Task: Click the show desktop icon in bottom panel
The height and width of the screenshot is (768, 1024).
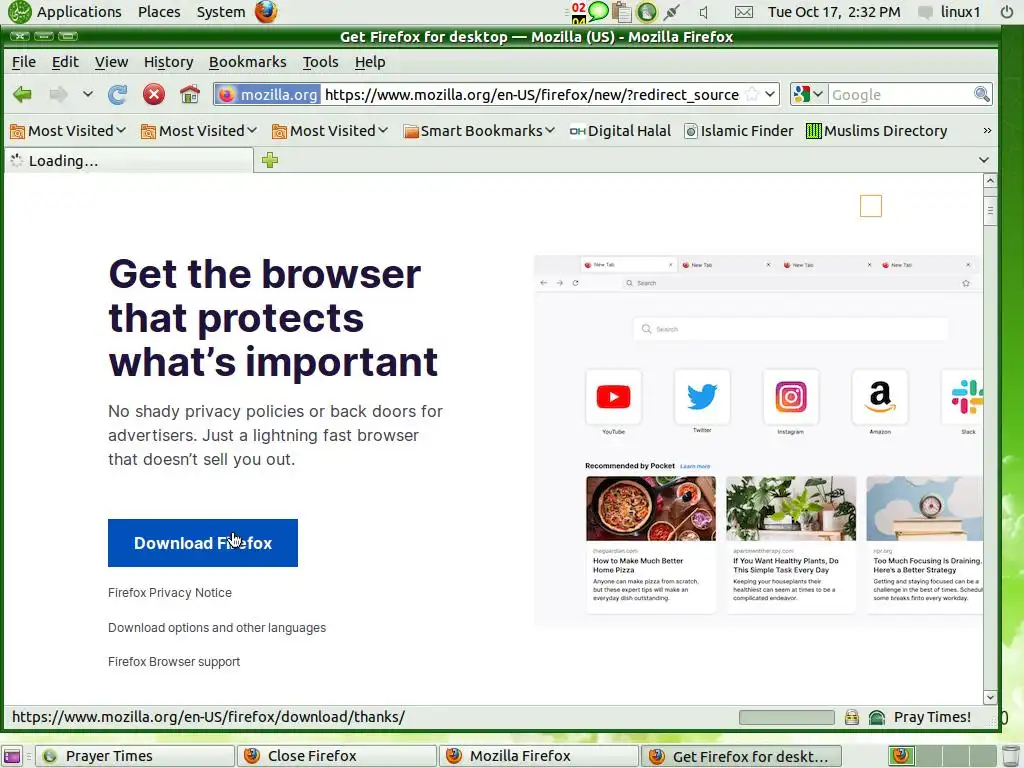Action: pyautogui.click(x=12, y=756)
